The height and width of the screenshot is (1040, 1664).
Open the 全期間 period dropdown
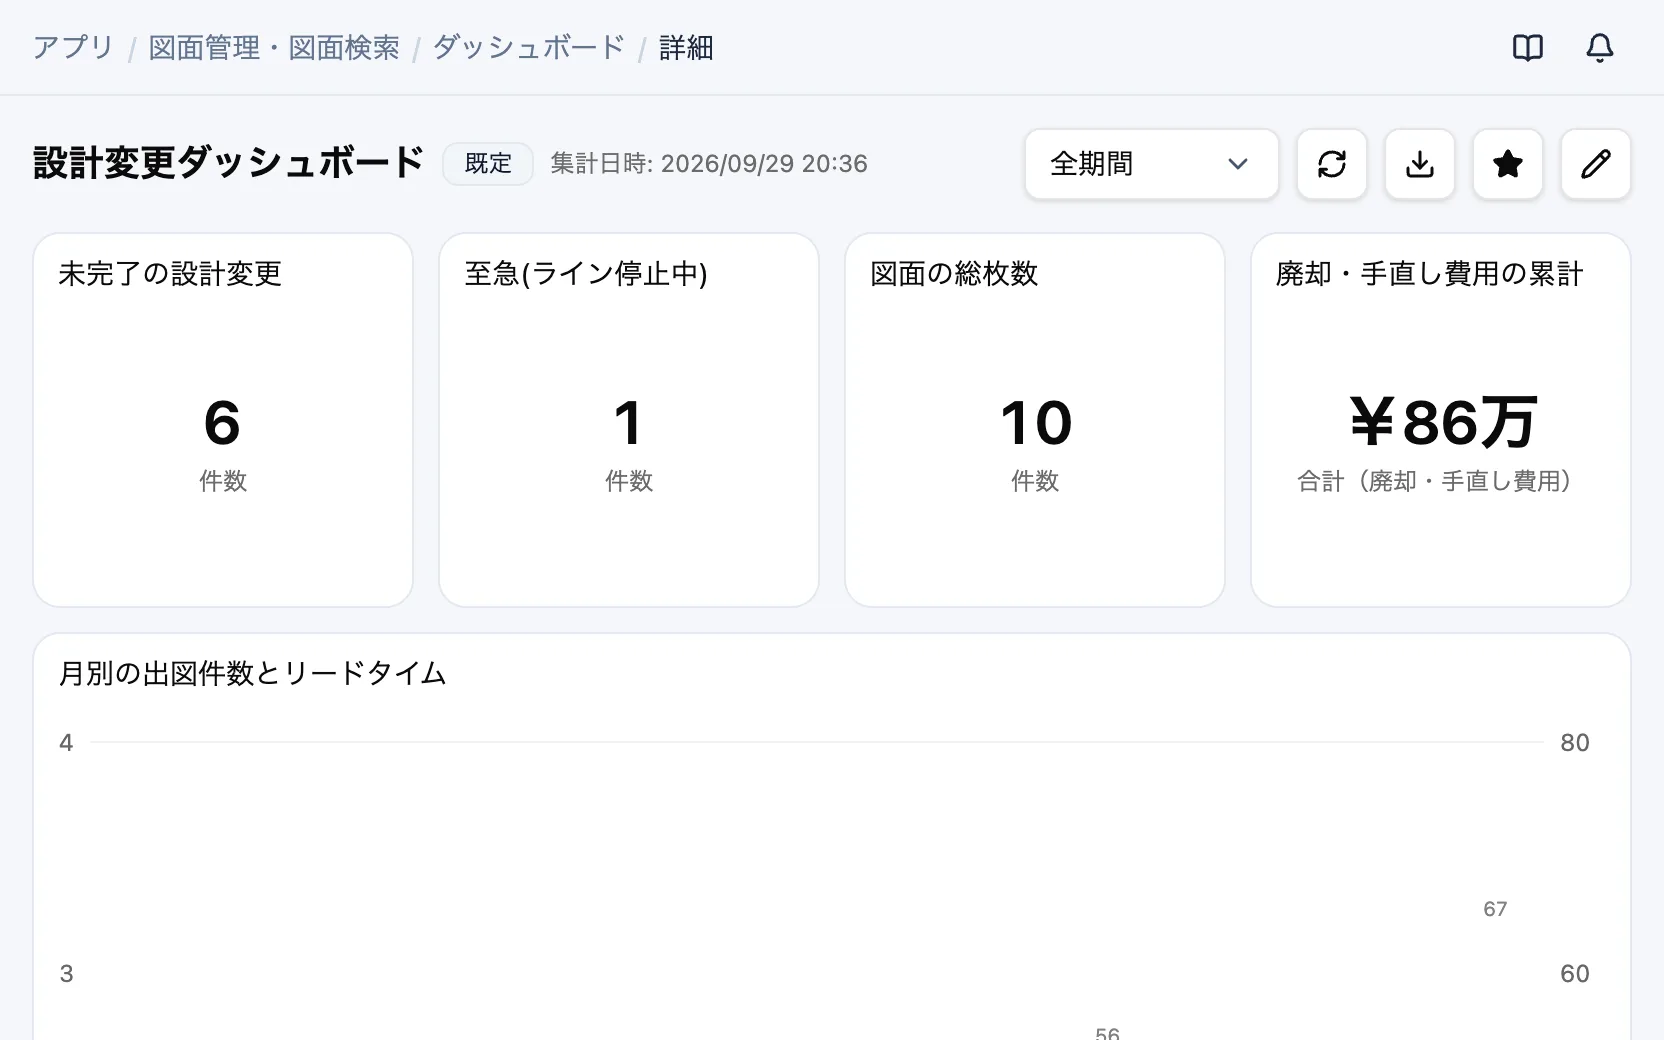[x=1151, y=164]
